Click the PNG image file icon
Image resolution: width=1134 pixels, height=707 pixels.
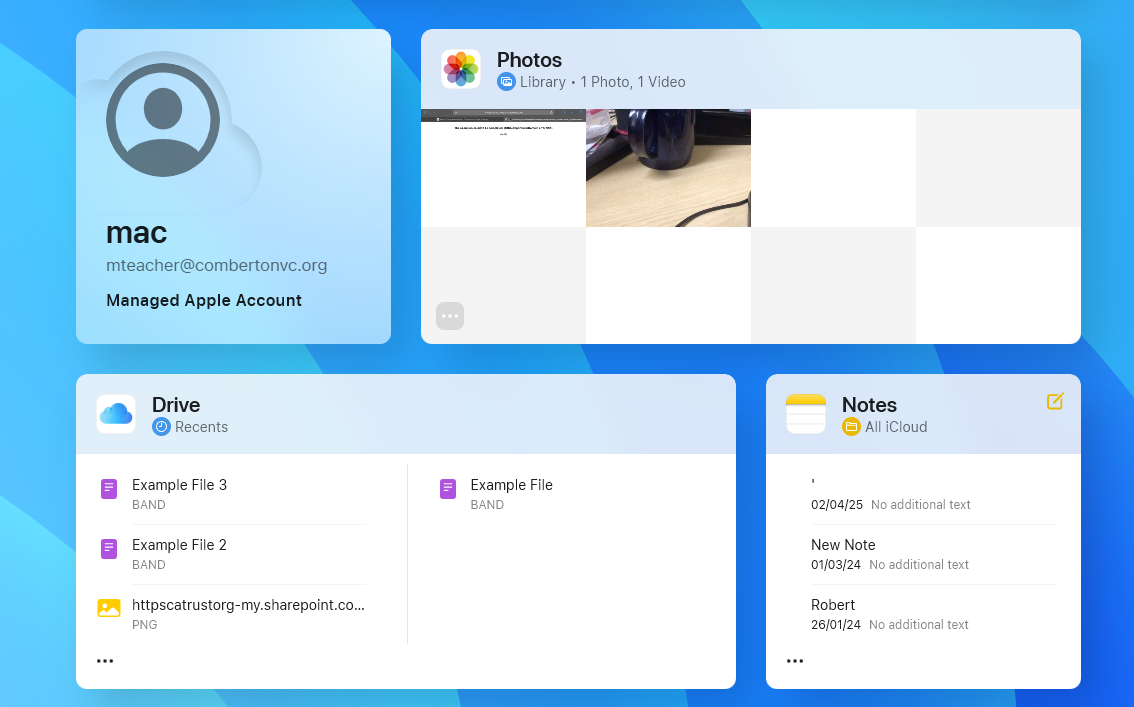coord(108,608)
